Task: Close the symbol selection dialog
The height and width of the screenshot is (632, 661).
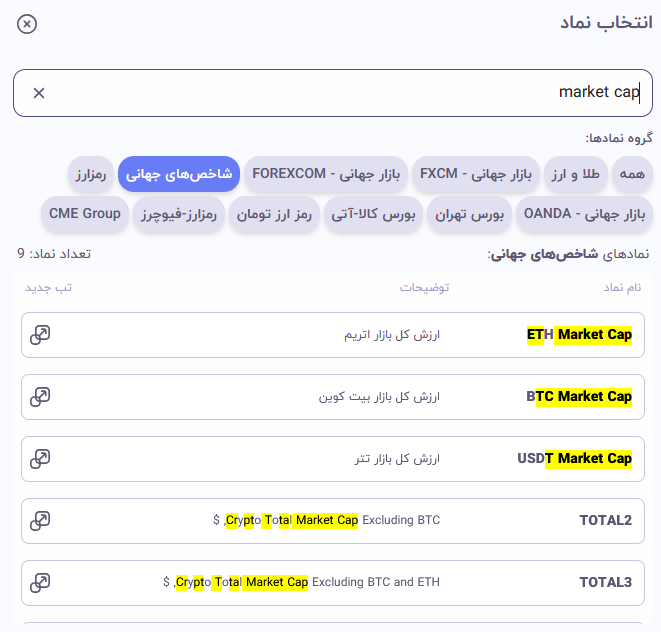Action: click(27, 24)
